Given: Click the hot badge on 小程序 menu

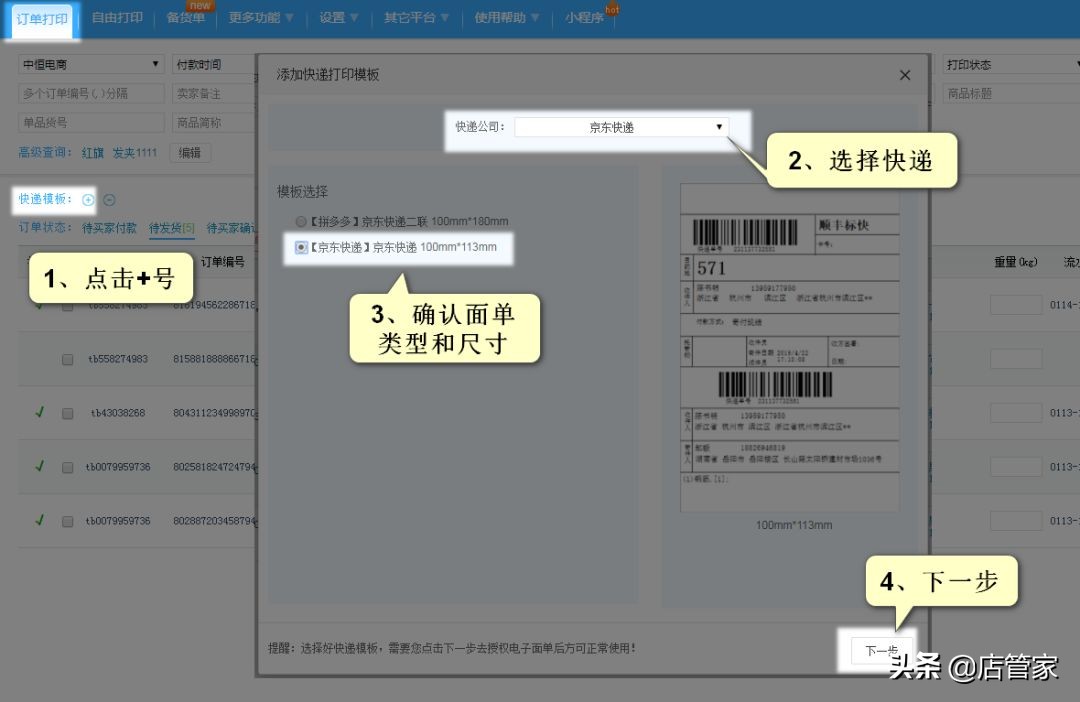Looking at the screenshot, I should coord(612,9).
